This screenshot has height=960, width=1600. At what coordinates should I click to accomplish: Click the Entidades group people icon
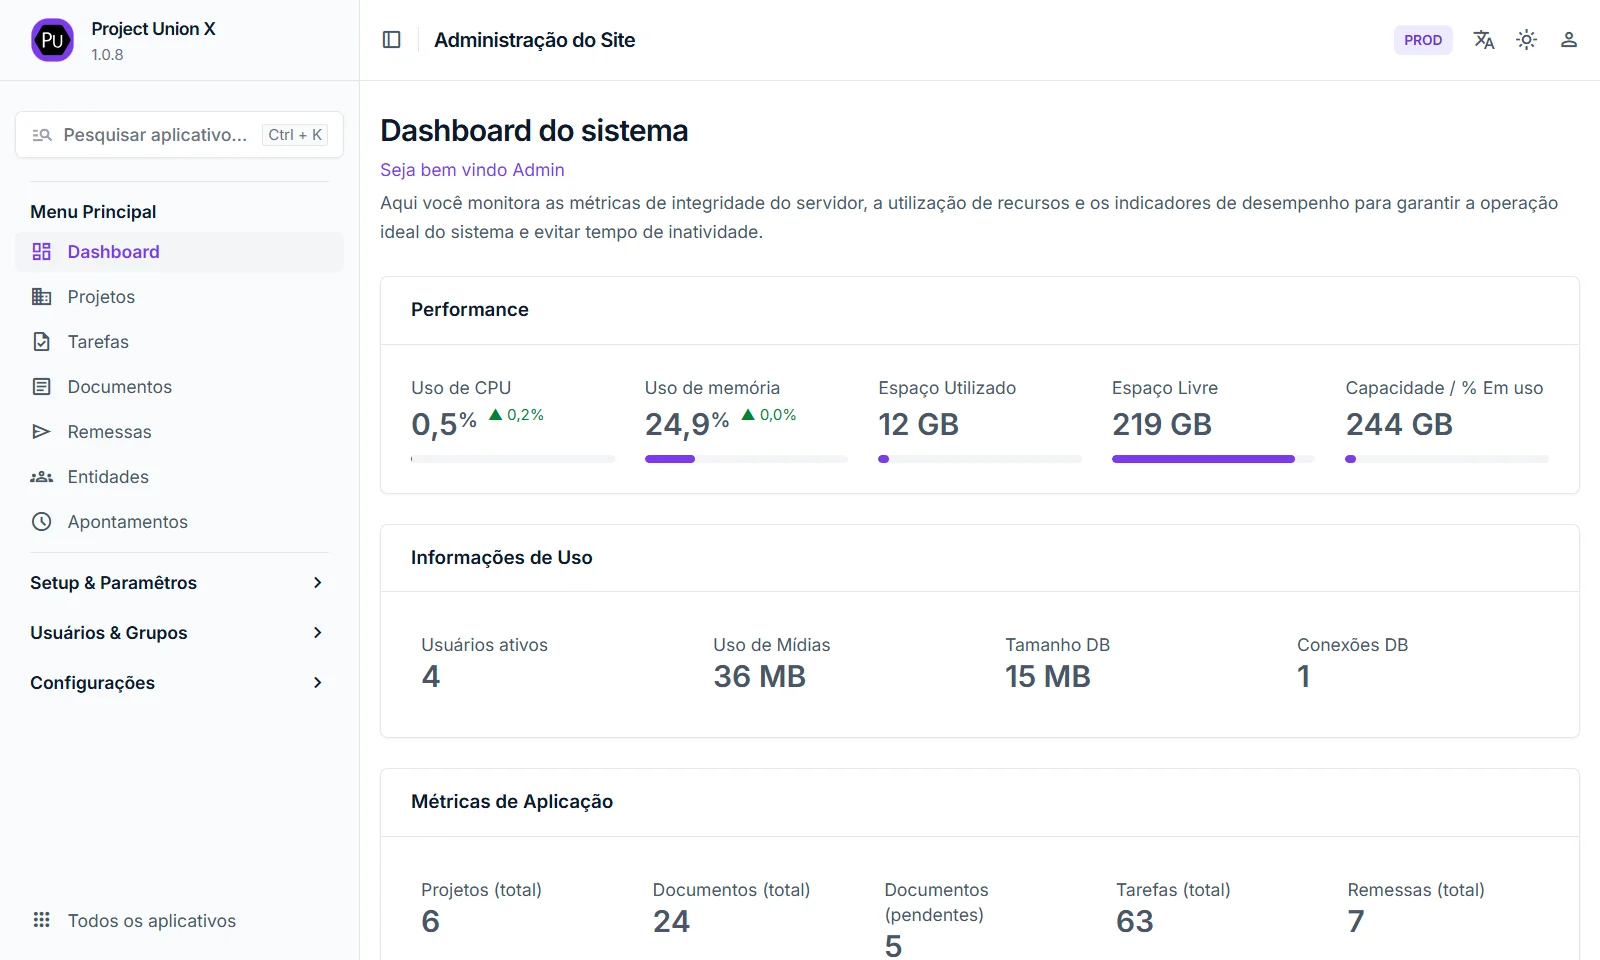pyautogui.click(x=41, y=477)
